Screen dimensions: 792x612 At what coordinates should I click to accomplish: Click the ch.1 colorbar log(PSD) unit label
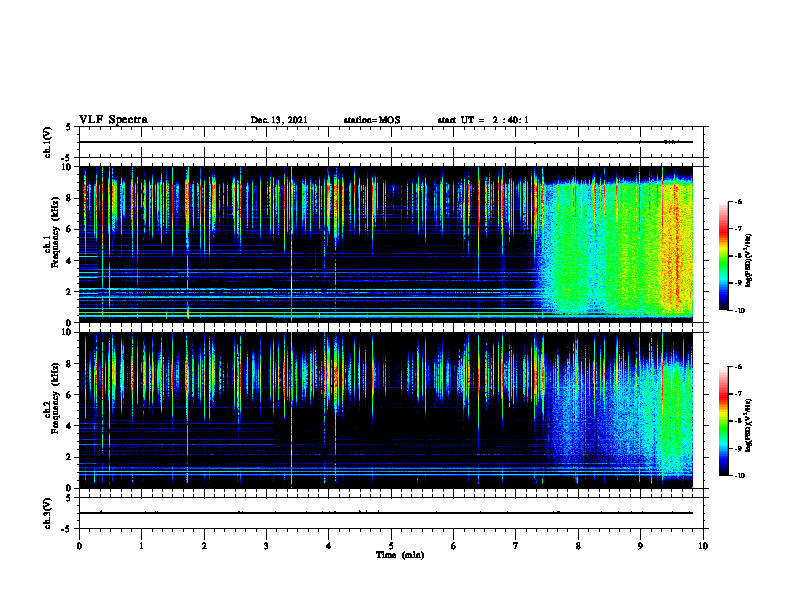749,260
